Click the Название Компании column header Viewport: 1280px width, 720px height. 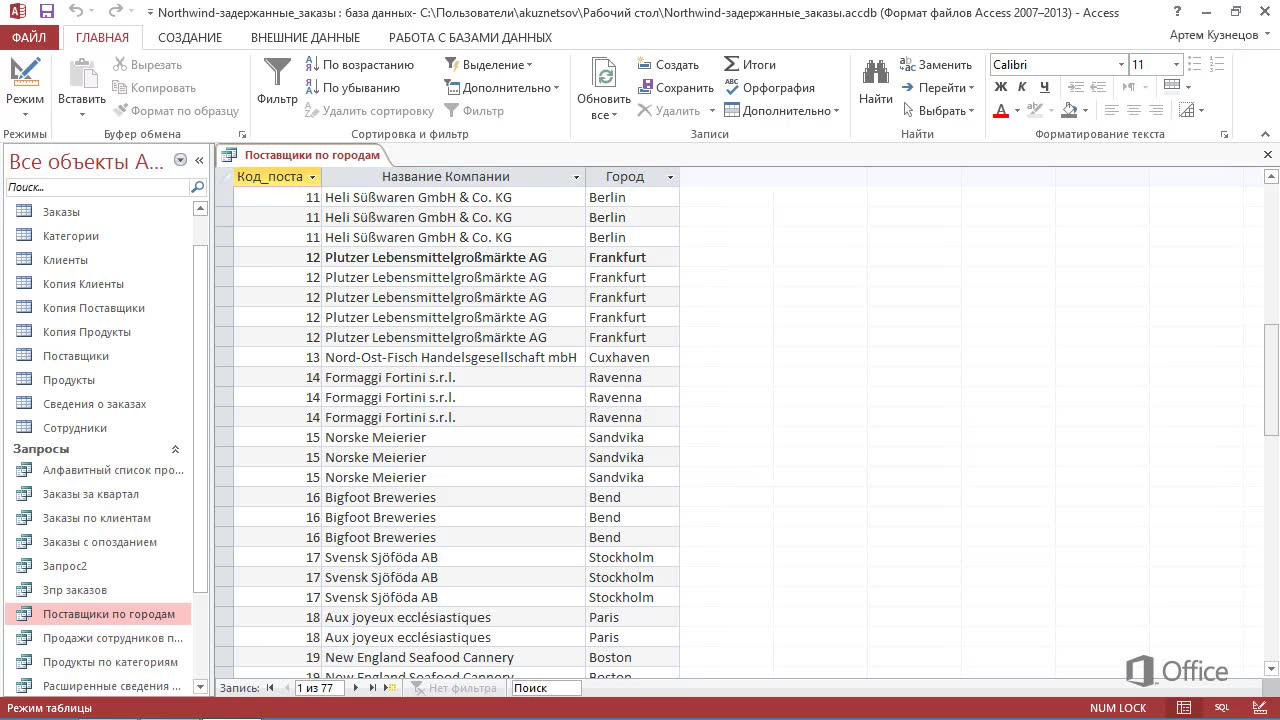[445, 177]
